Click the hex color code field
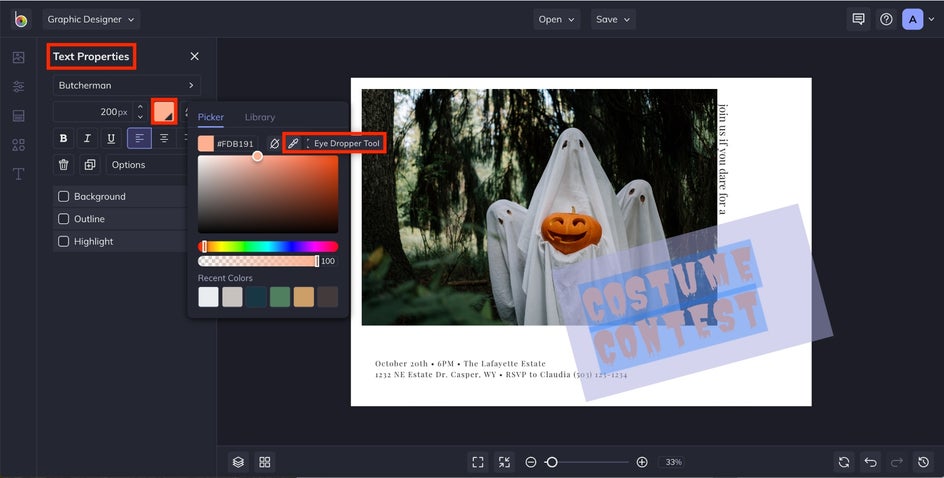Image resolution: width=944 pixels, height=478 pixels. point(236,144)
